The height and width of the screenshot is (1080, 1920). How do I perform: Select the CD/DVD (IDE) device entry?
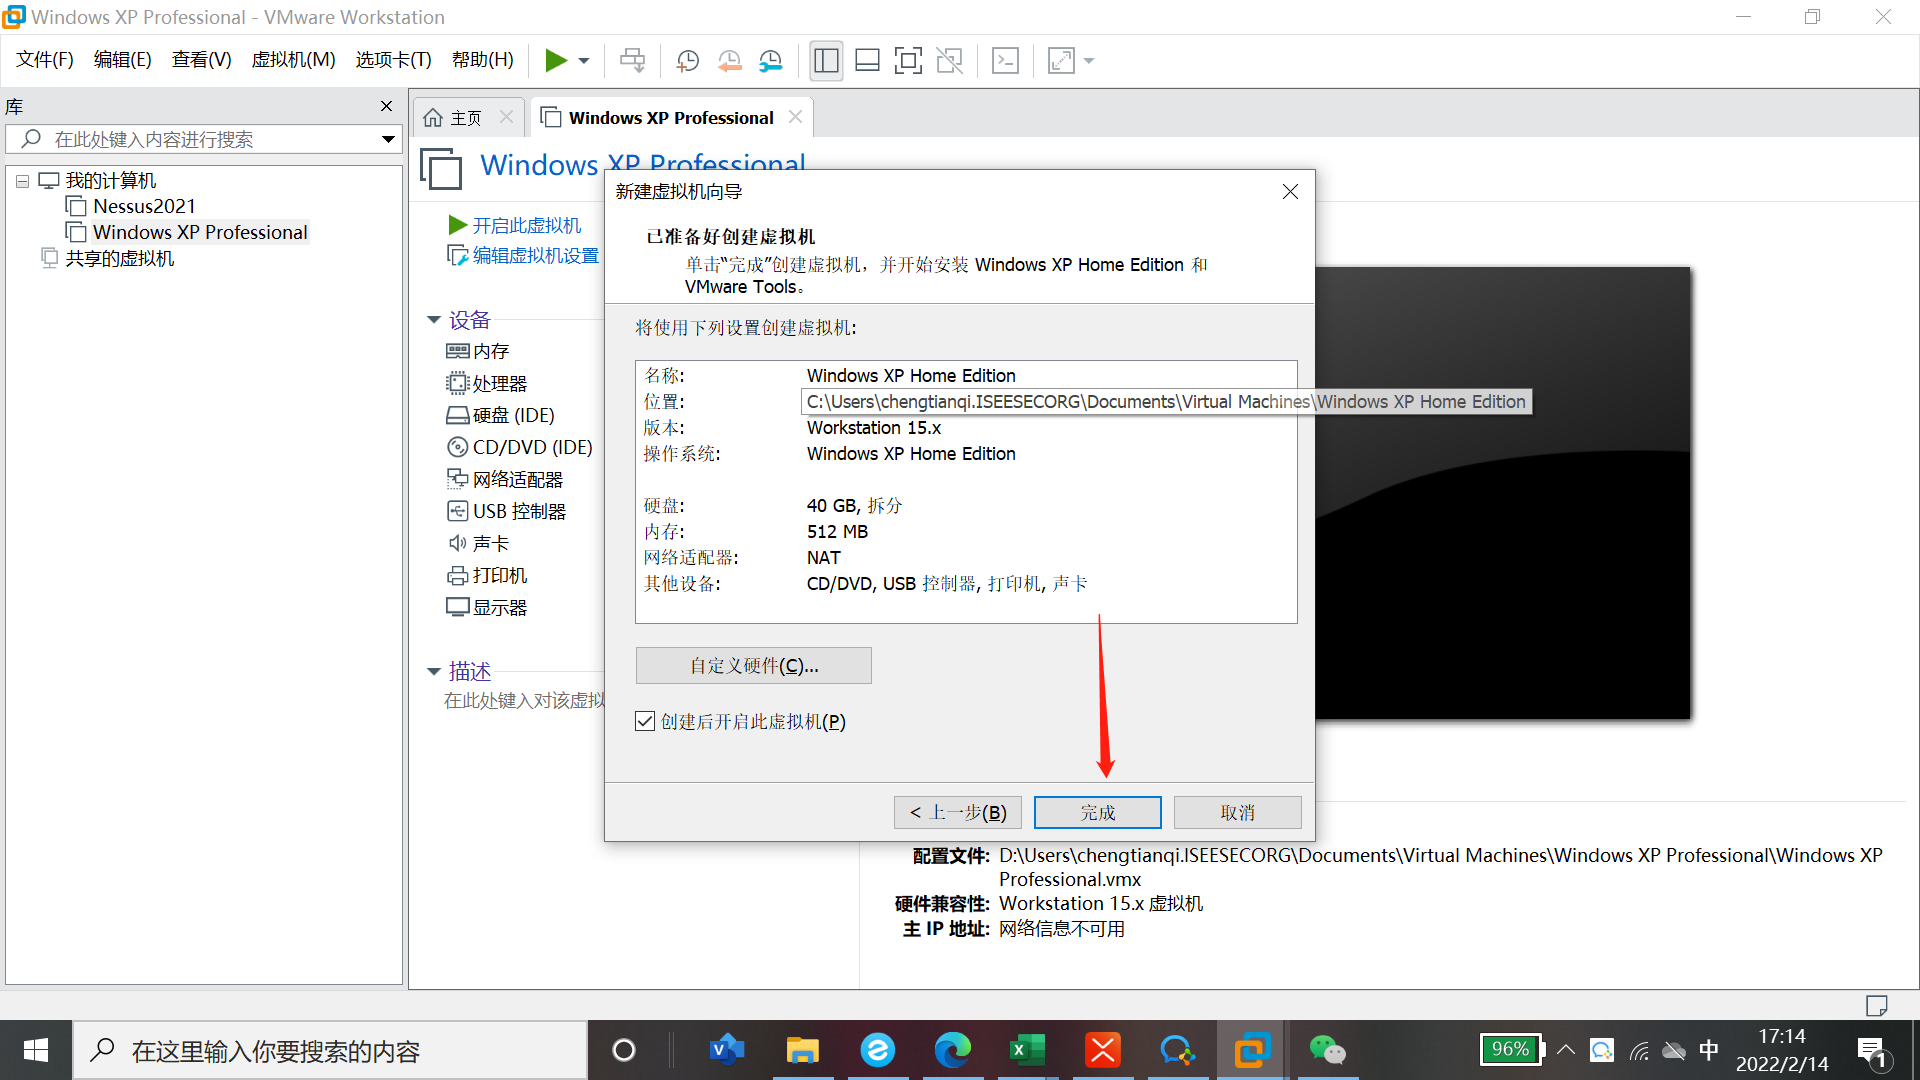(x=520, y=447)
